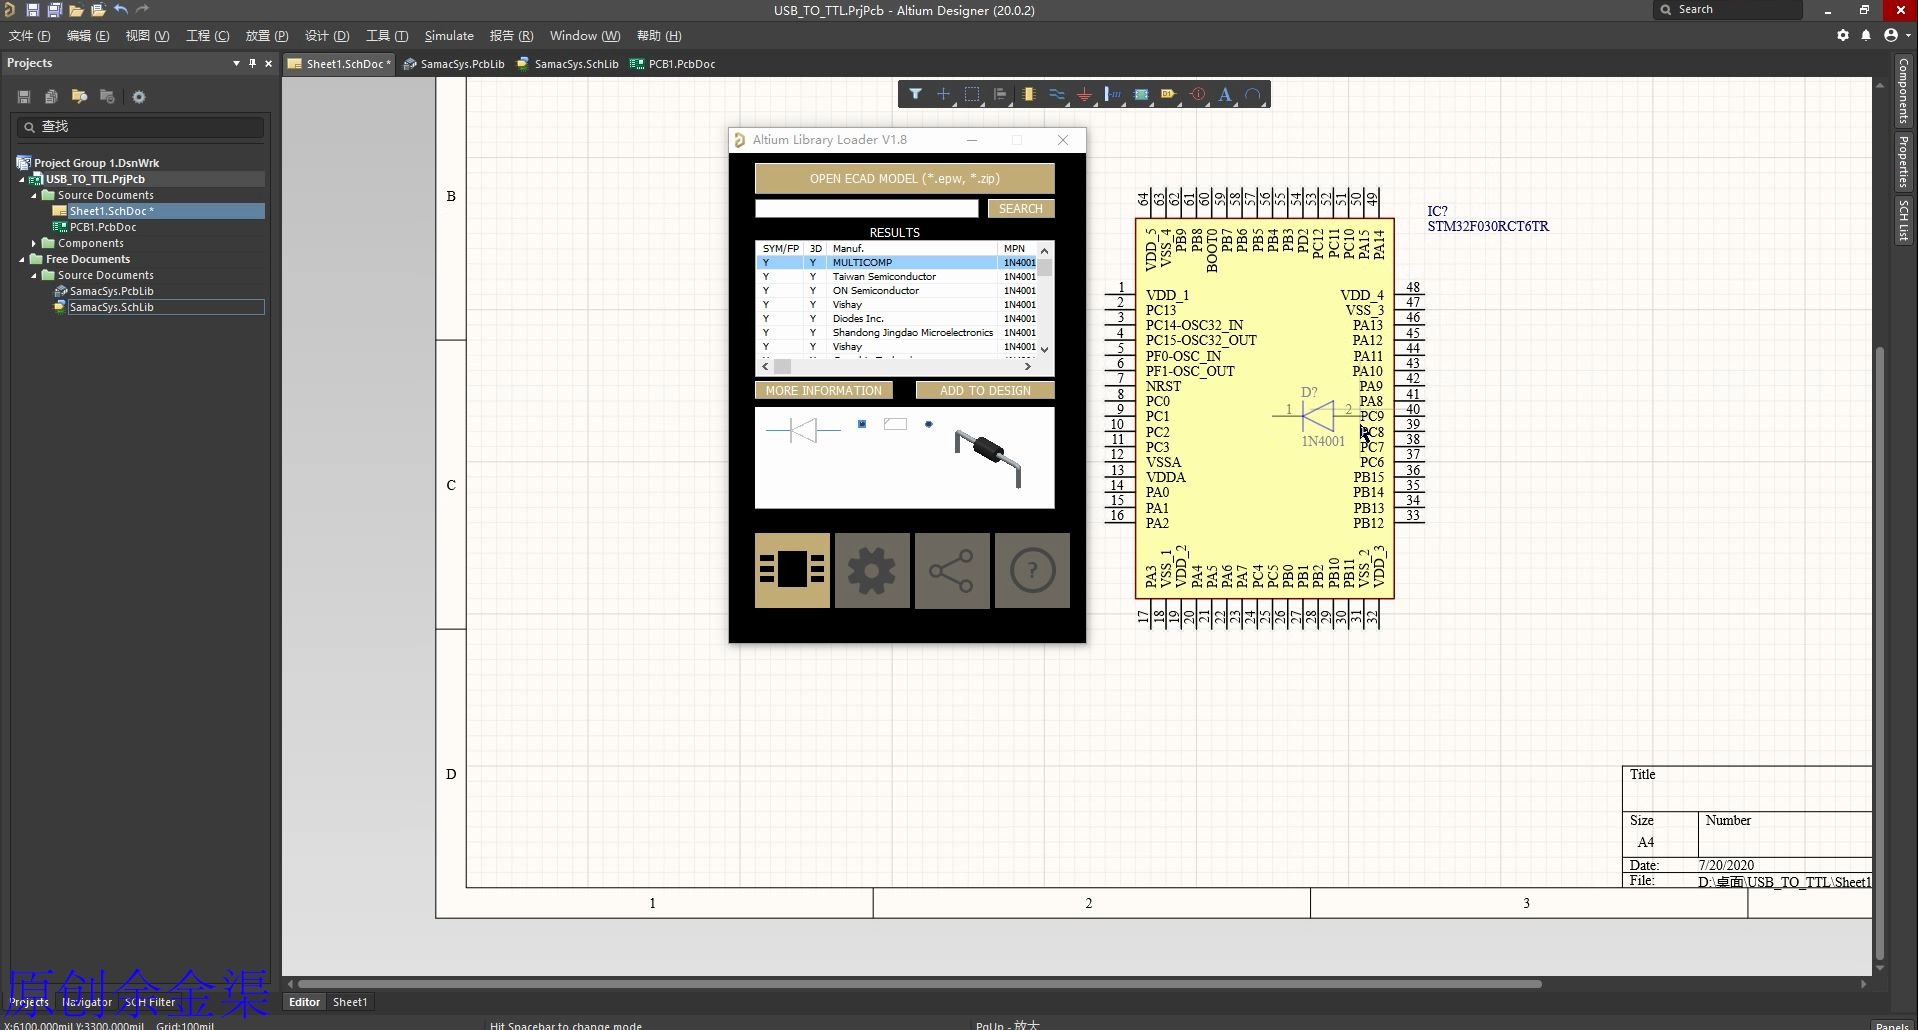Image resolution: width=1918 pixels, height=1030 pixels.
Task: Open the Simulate menu
Action: [x=449, y=35]
